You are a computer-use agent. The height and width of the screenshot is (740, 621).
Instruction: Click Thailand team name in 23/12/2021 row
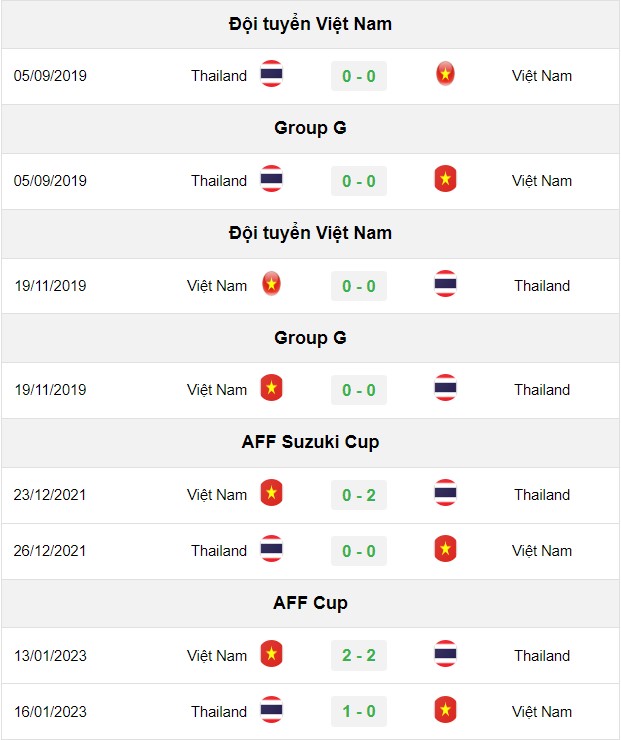tap(542, 495)
